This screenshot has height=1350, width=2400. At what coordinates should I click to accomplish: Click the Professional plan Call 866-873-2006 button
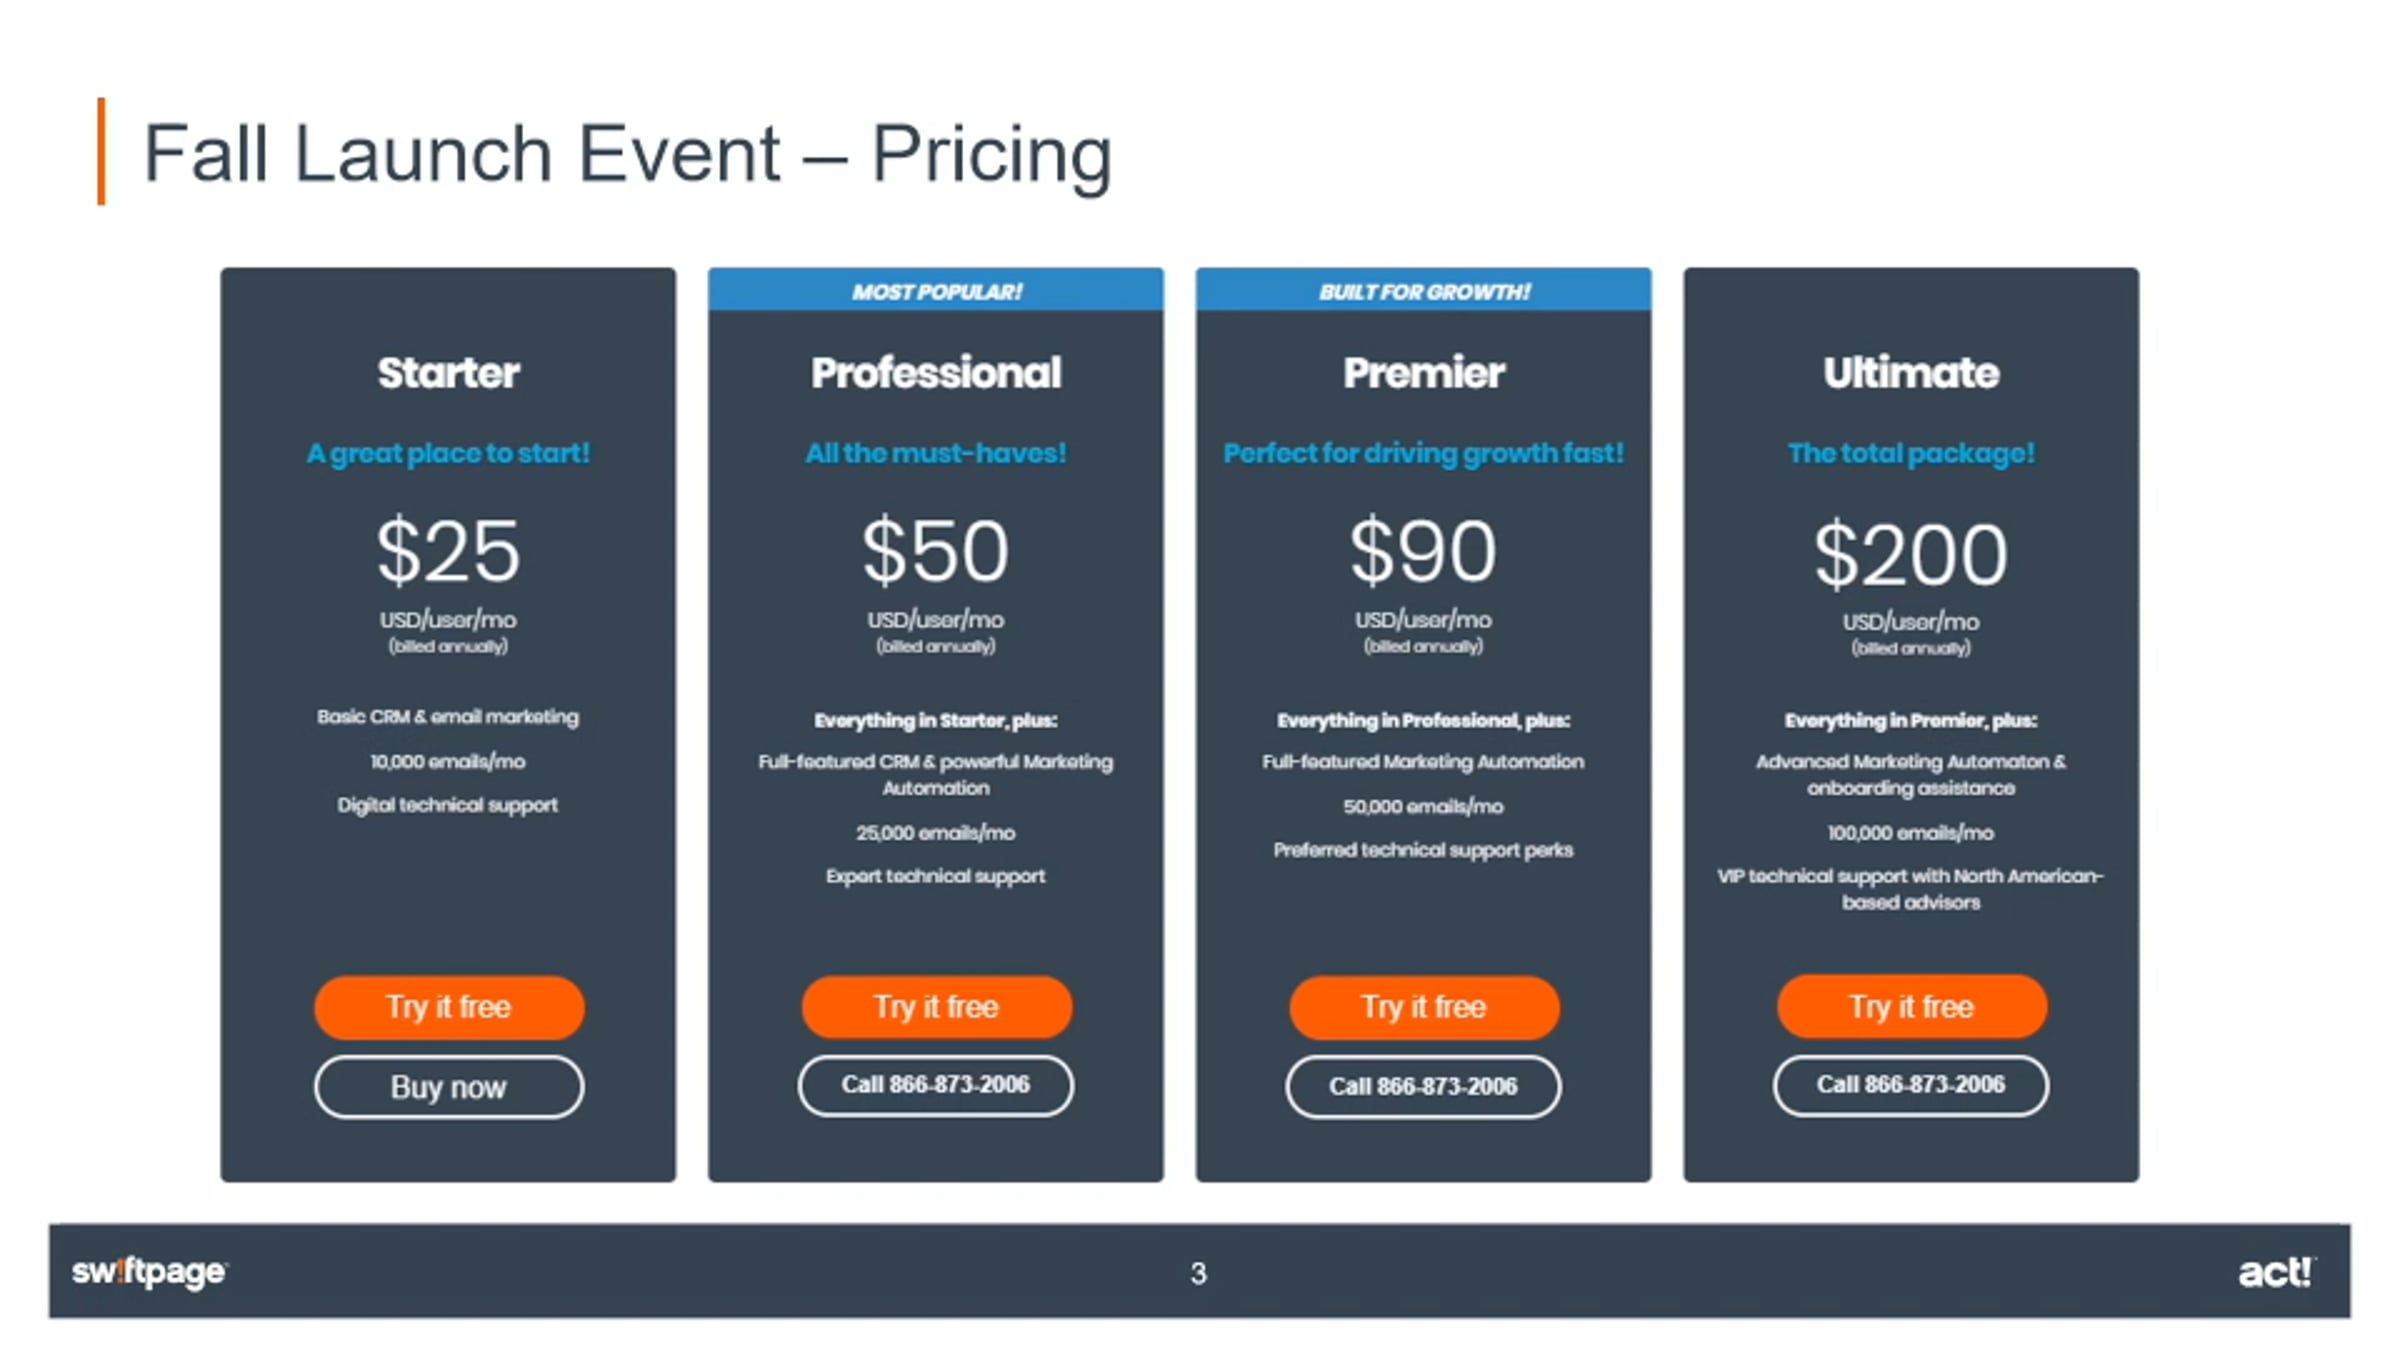click(936, 1085)
